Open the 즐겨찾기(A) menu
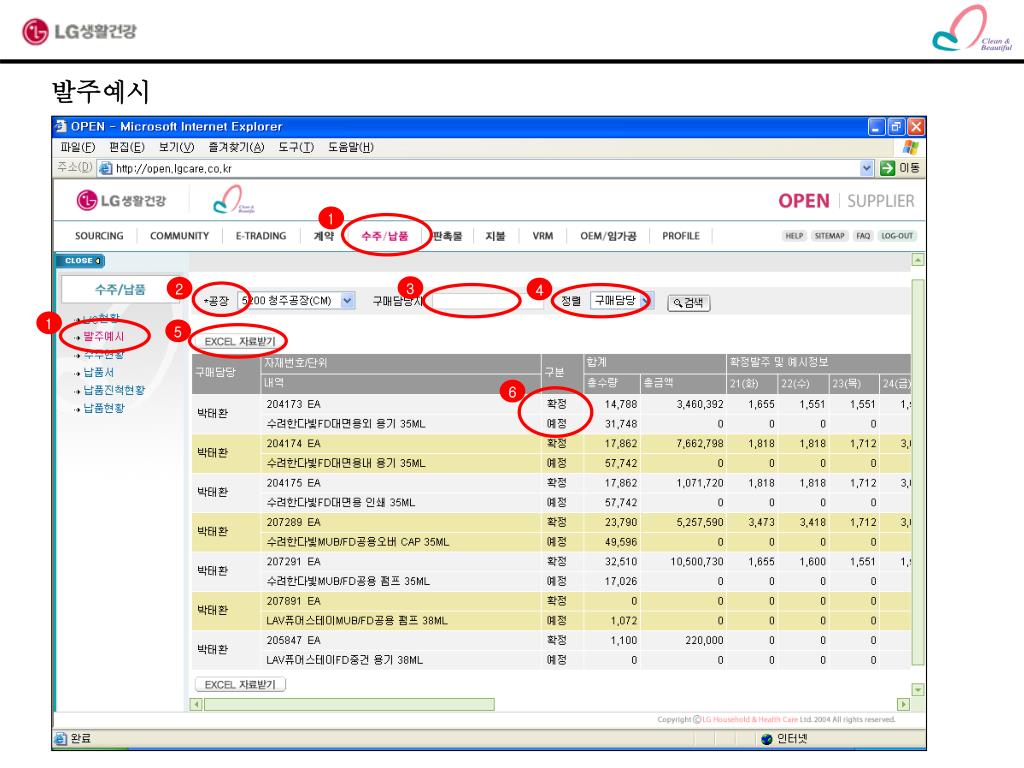This screenshot has width=1024, height=768. (x=236, y=147)
